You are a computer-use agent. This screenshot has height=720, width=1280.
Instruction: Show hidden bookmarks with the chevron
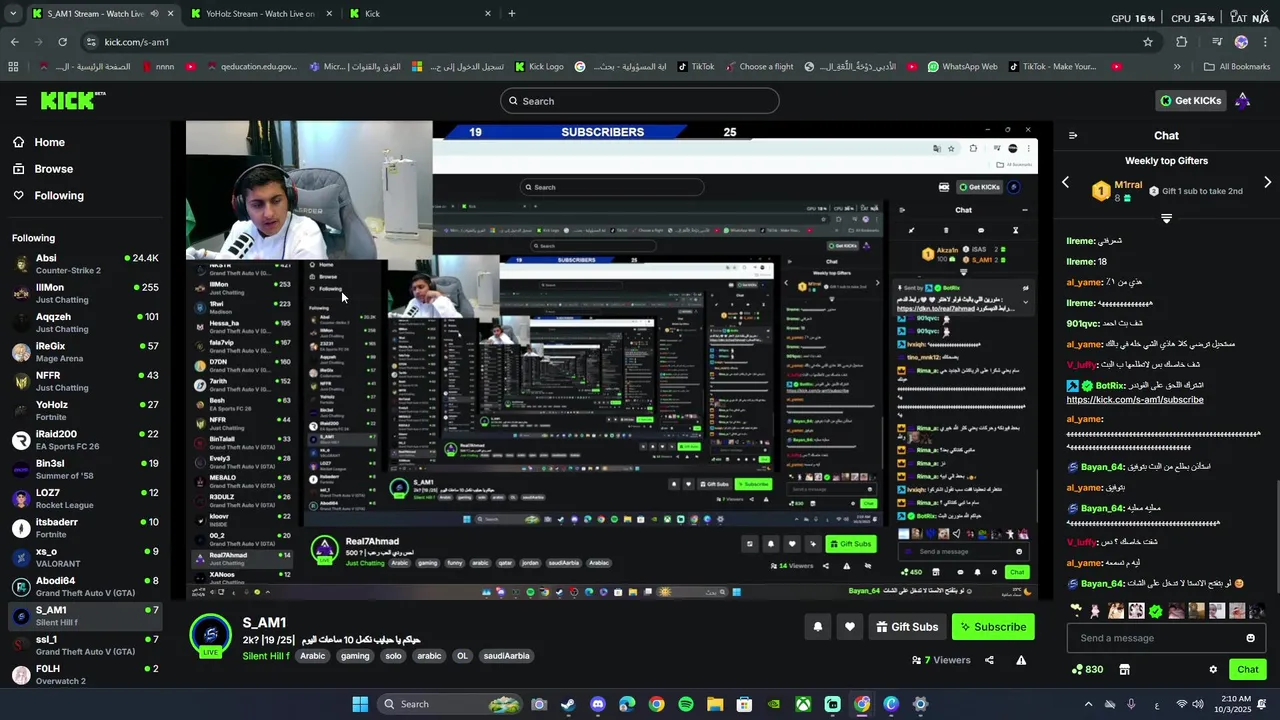pyautogui.click(x=1177, y=67)
